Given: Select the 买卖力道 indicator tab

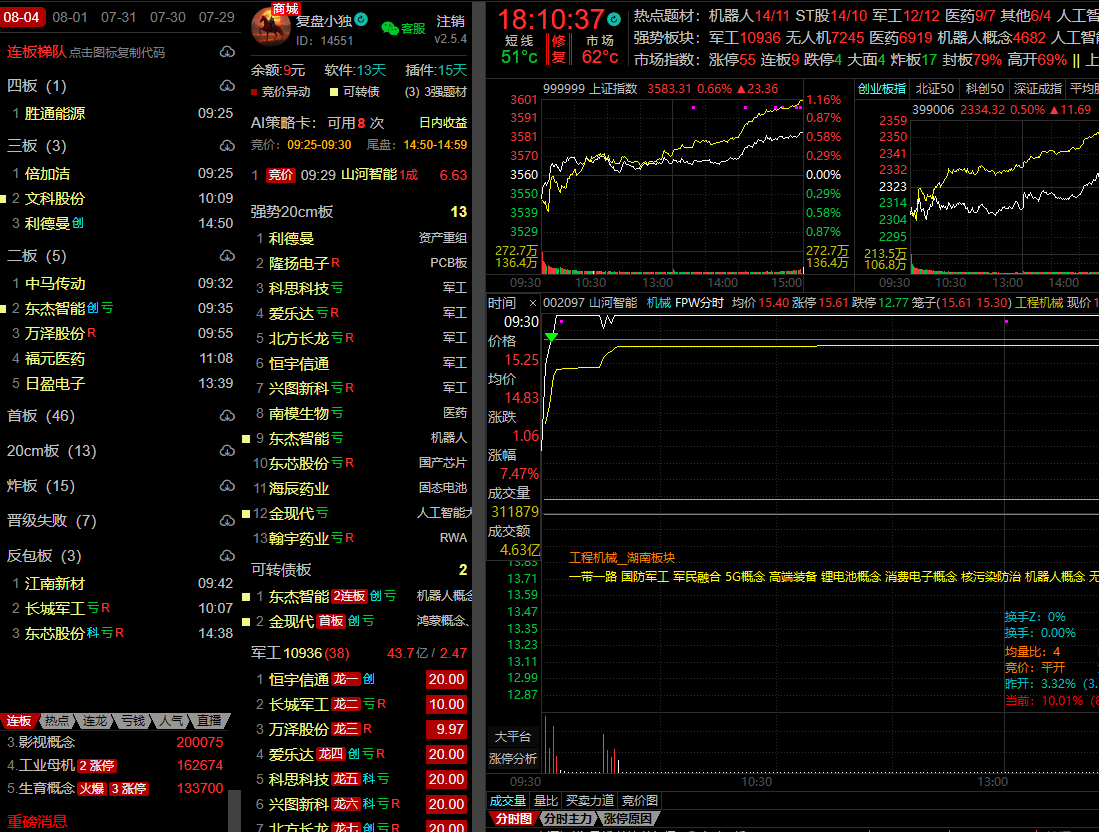Looking at the screenshot, I should 589,800.
